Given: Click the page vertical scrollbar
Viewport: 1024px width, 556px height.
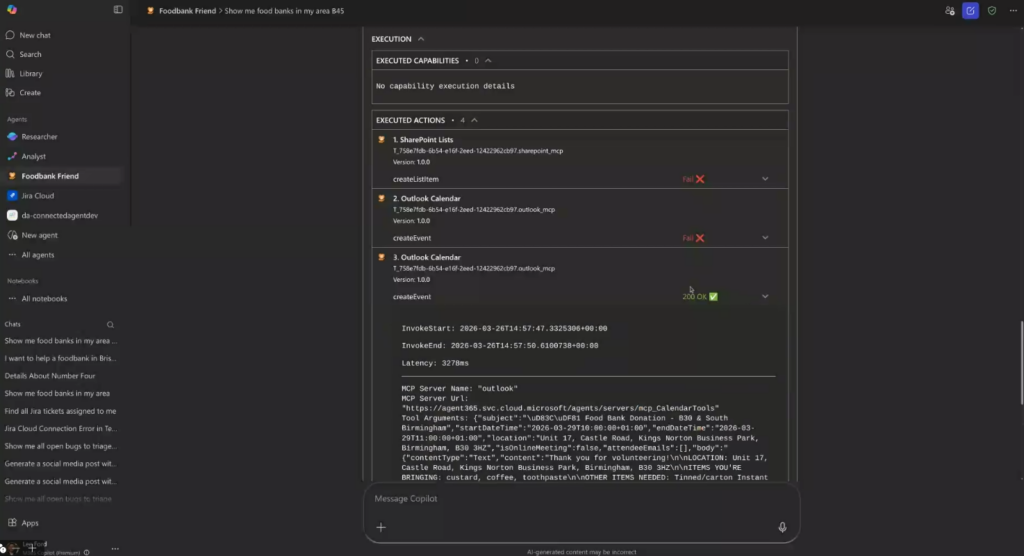Looking at the screenshot, I should (1021, 363).
